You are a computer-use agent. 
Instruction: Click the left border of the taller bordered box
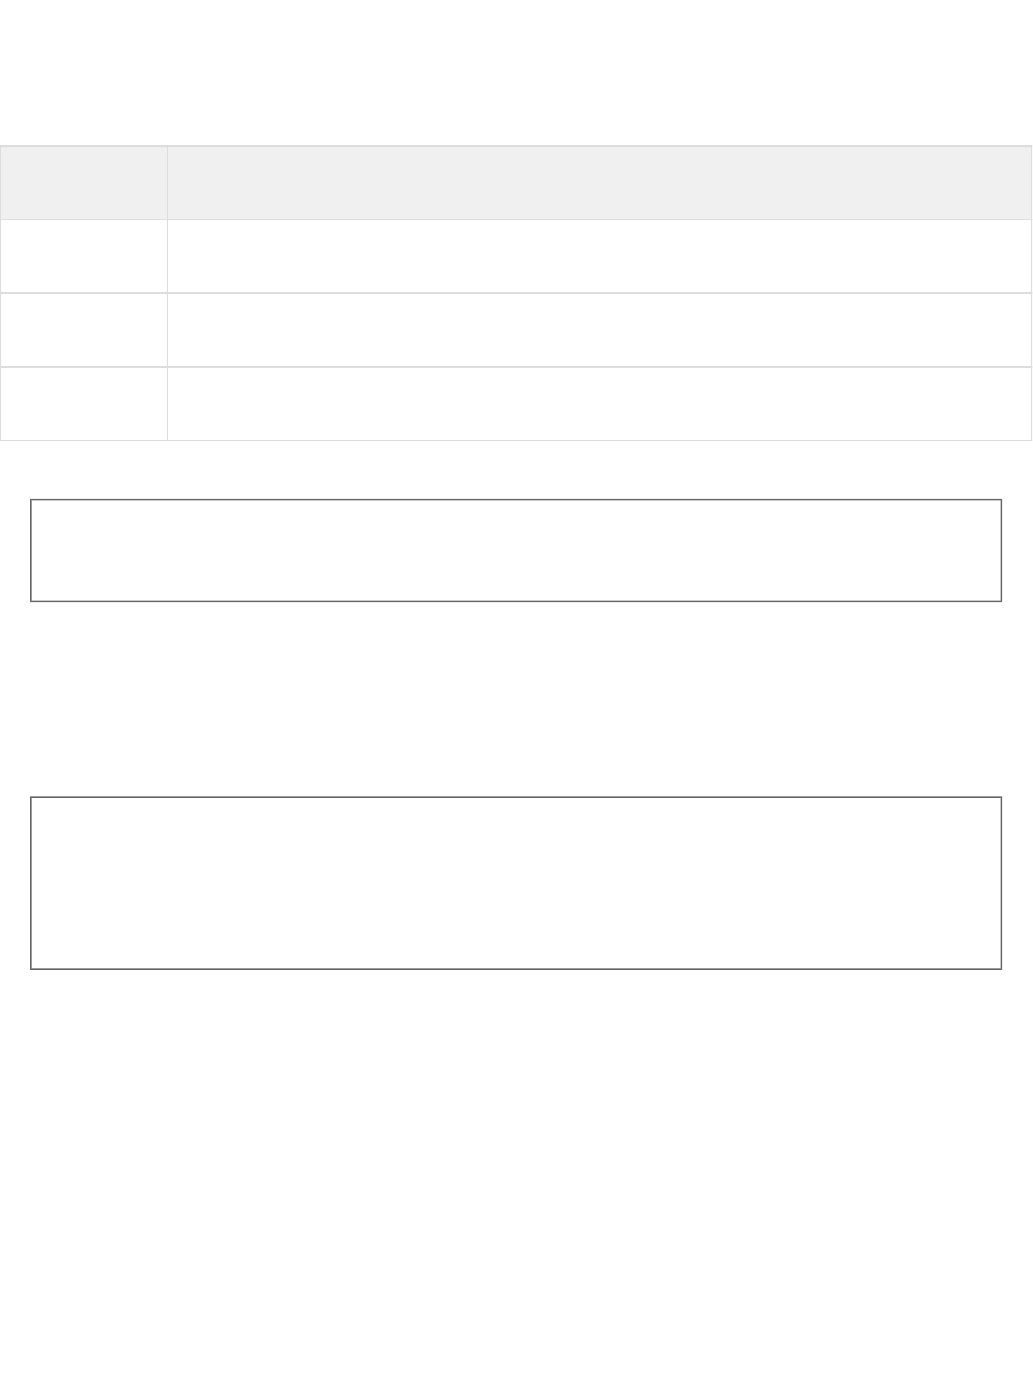31,883
